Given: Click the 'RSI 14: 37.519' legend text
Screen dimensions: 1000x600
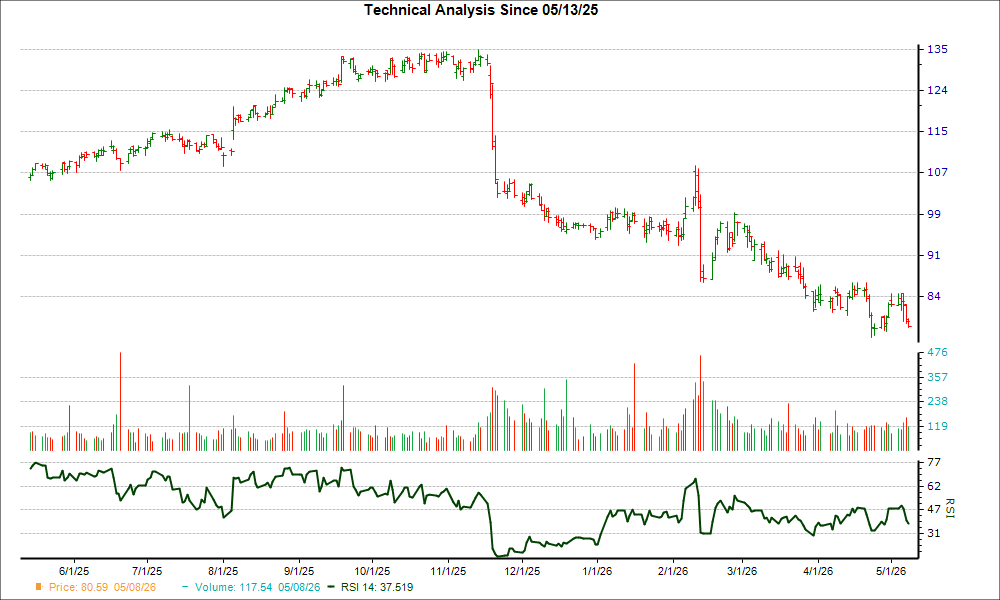Looking at the screenshot, I should 377,587.
